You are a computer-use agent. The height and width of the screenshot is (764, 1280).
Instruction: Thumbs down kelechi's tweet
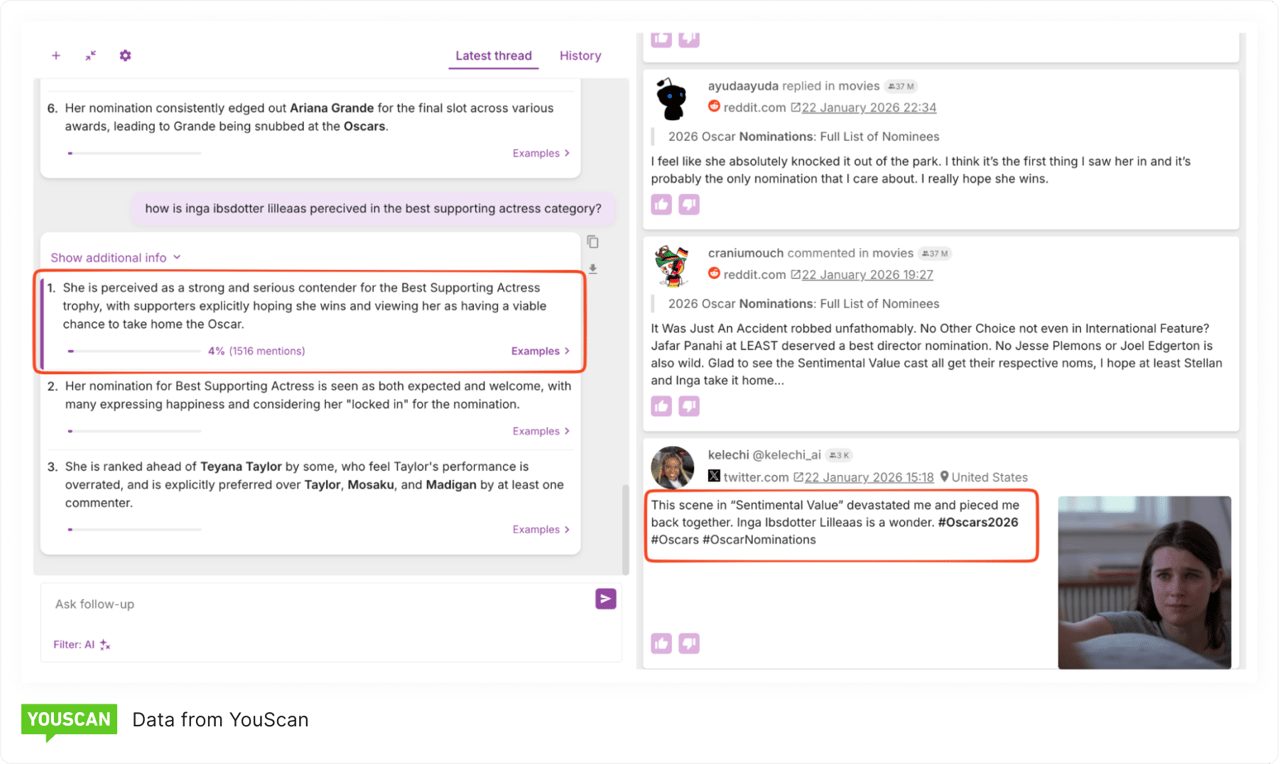tap(689, 644)
